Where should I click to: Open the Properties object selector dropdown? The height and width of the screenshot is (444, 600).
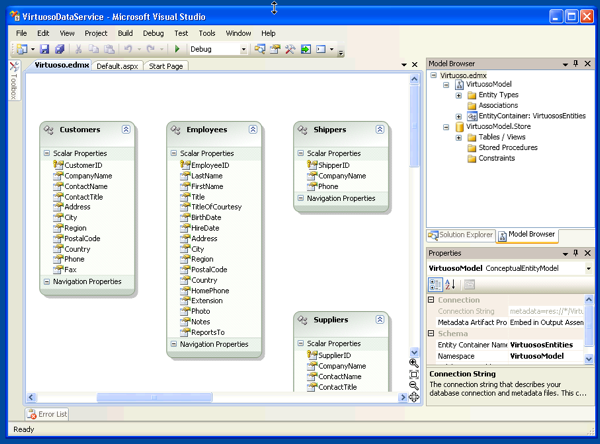point(589,268)
